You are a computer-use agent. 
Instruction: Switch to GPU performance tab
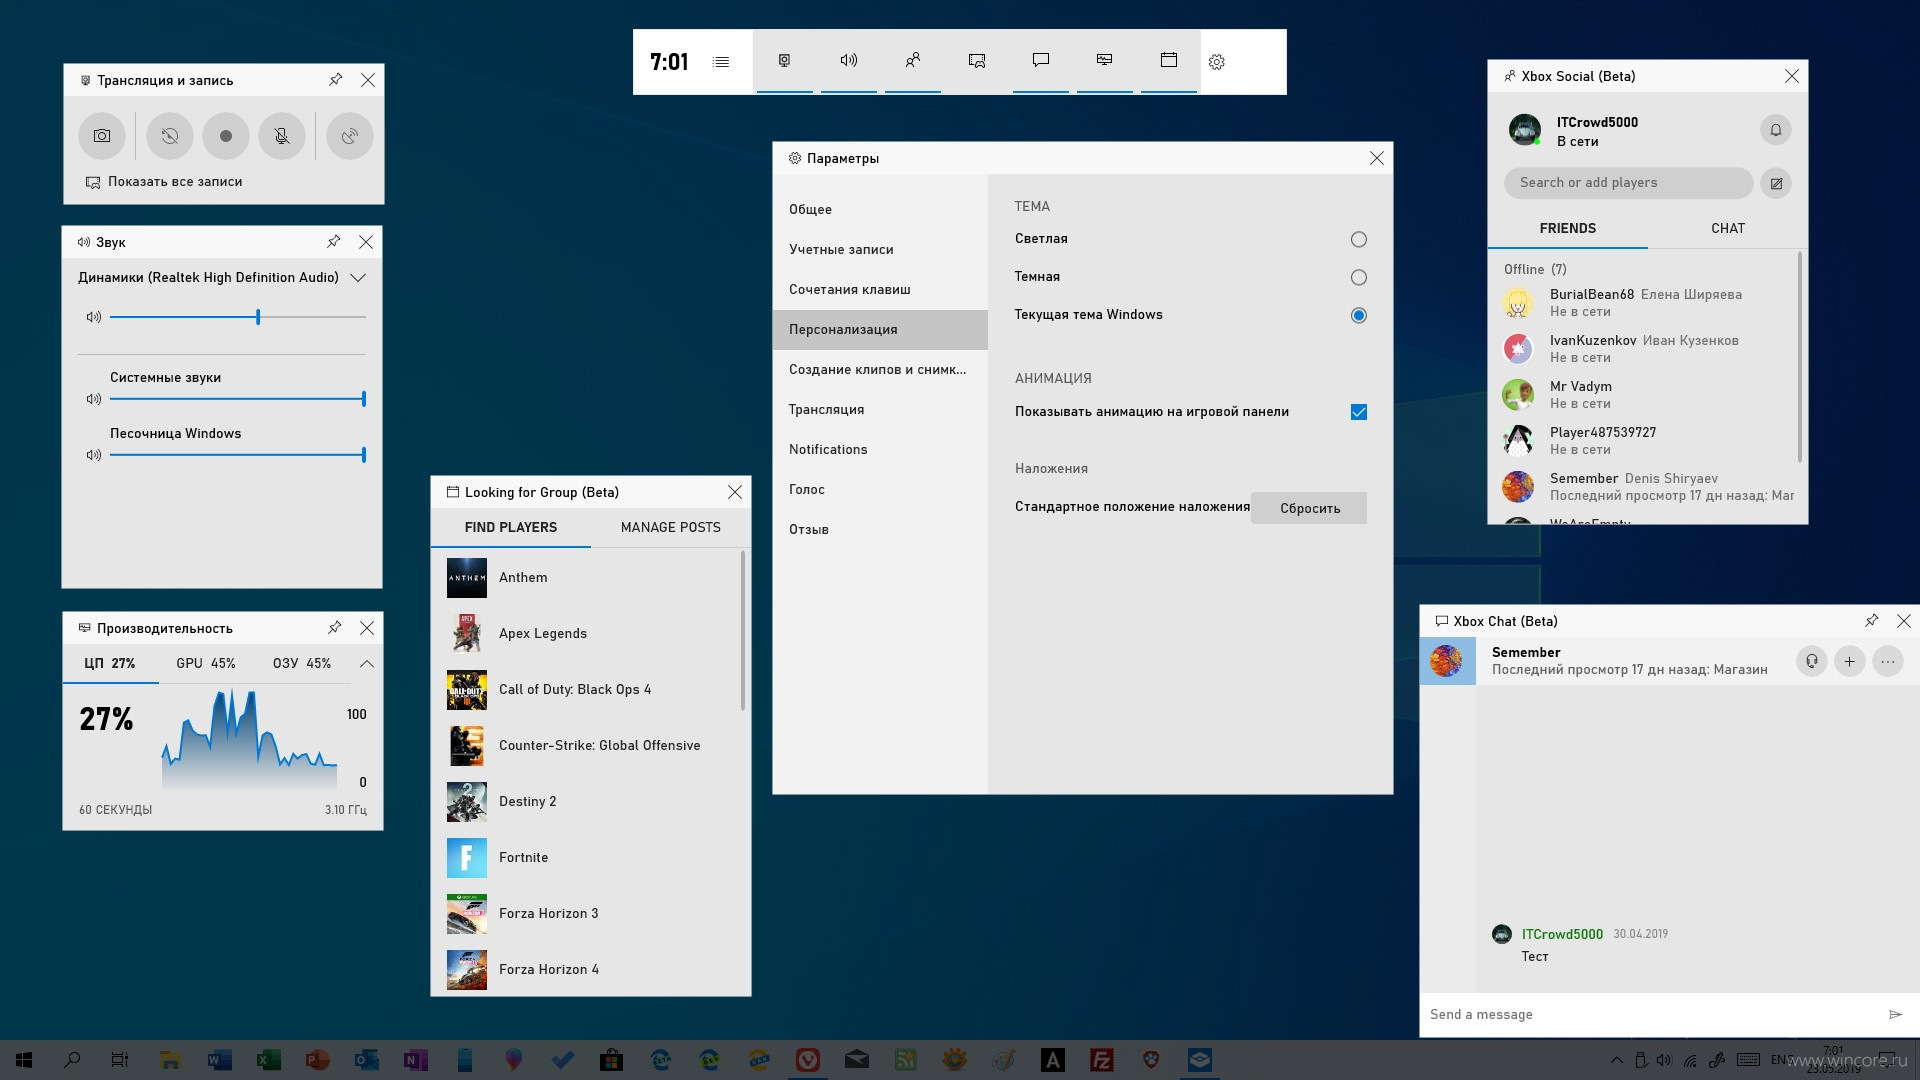pyautogui.click(x=206, y=663)
